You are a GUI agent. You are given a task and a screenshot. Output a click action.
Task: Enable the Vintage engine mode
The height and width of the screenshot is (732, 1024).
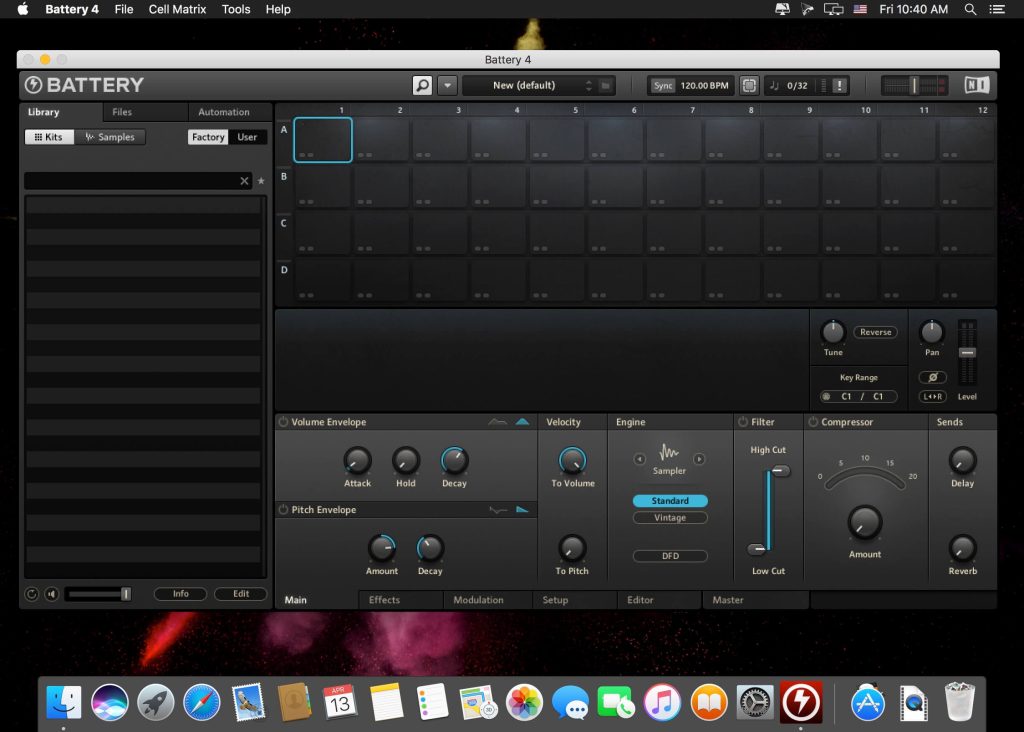coord(669,518)
